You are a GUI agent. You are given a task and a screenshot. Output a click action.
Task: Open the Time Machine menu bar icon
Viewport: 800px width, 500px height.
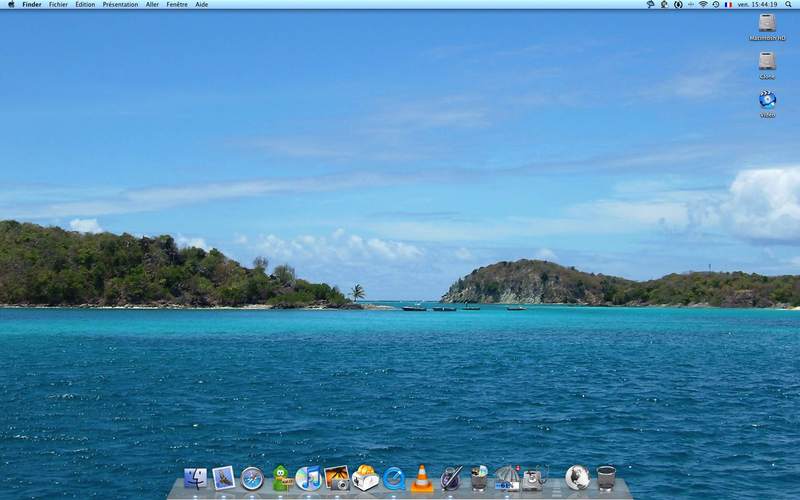point(716,4)
